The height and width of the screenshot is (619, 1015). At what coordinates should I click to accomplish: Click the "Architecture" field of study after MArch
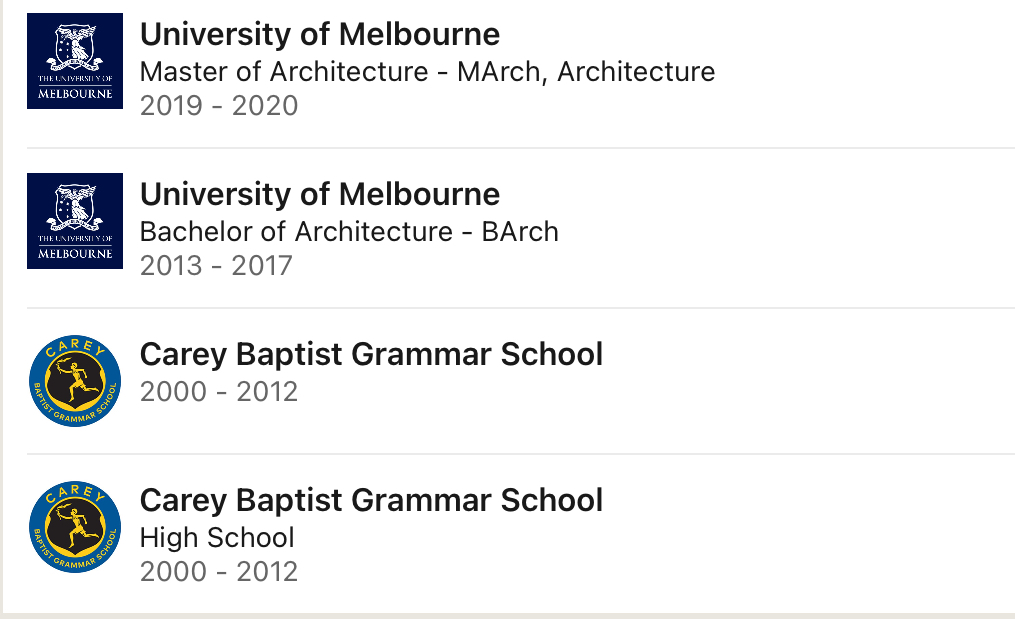click(x=636, y=72)
